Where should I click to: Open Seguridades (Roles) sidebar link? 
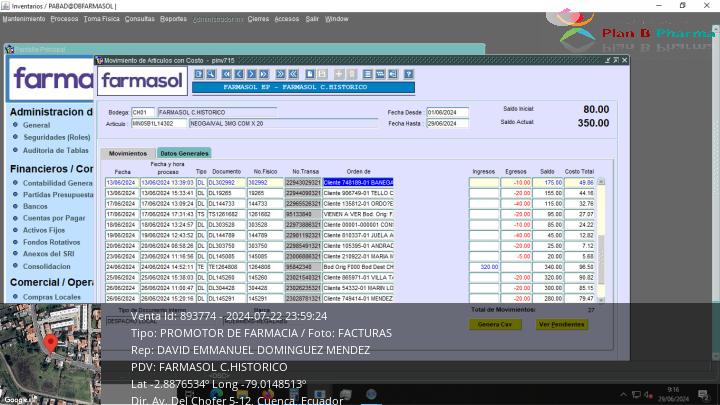[56, 137]
